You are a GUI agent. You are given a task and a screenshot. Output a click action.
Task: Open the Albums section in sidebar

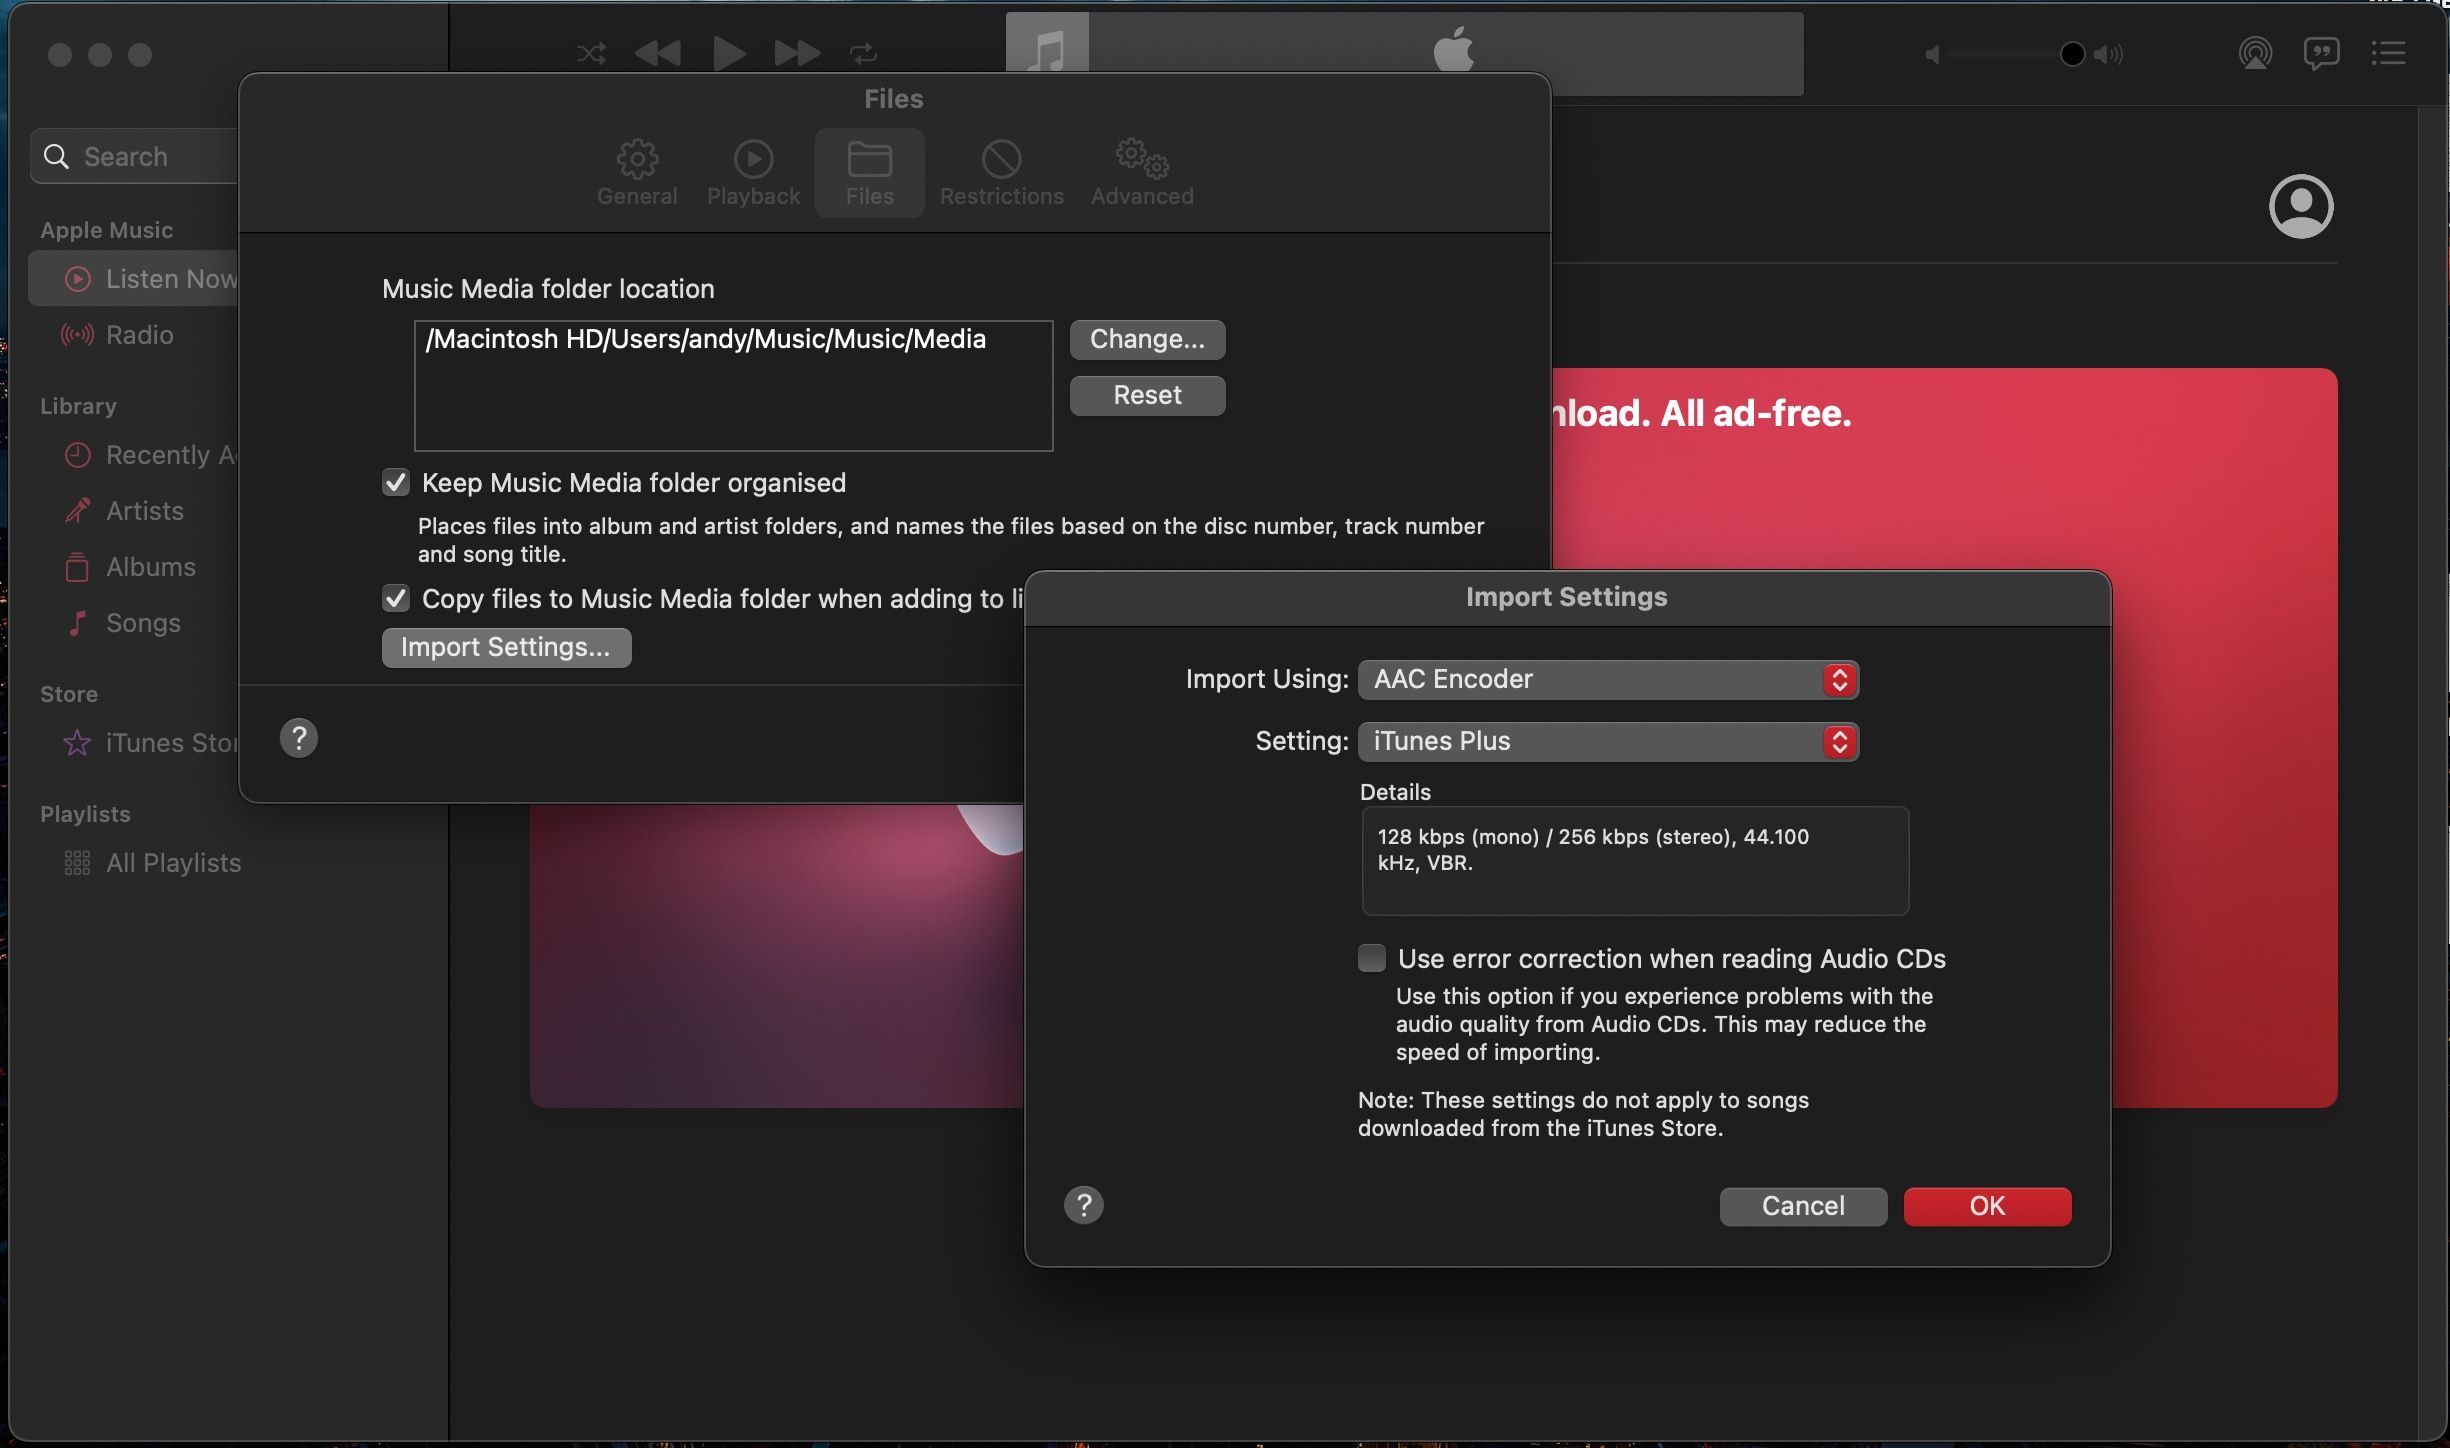point(150,567)
